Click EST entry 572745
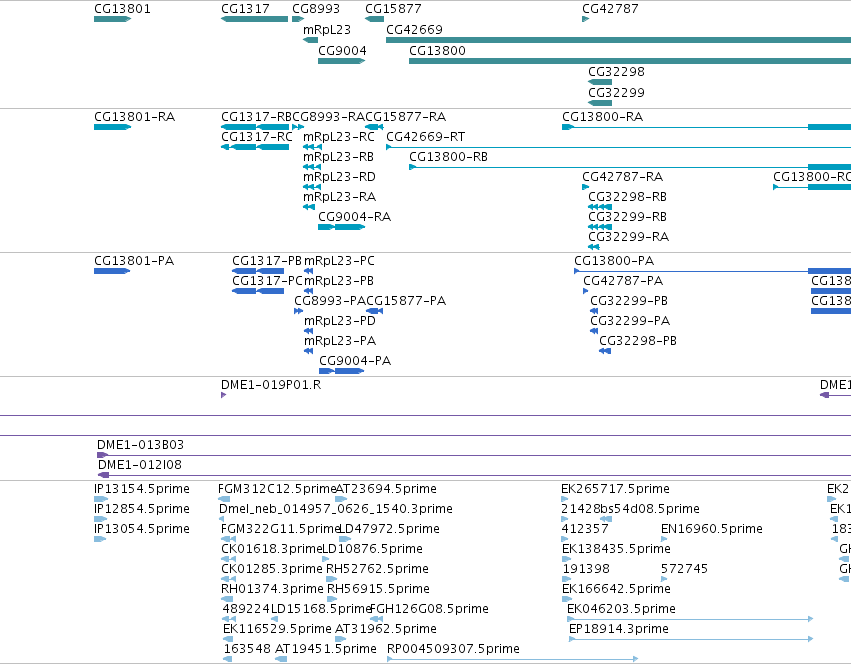The image size is (851, 664). (x=684, y=569)
